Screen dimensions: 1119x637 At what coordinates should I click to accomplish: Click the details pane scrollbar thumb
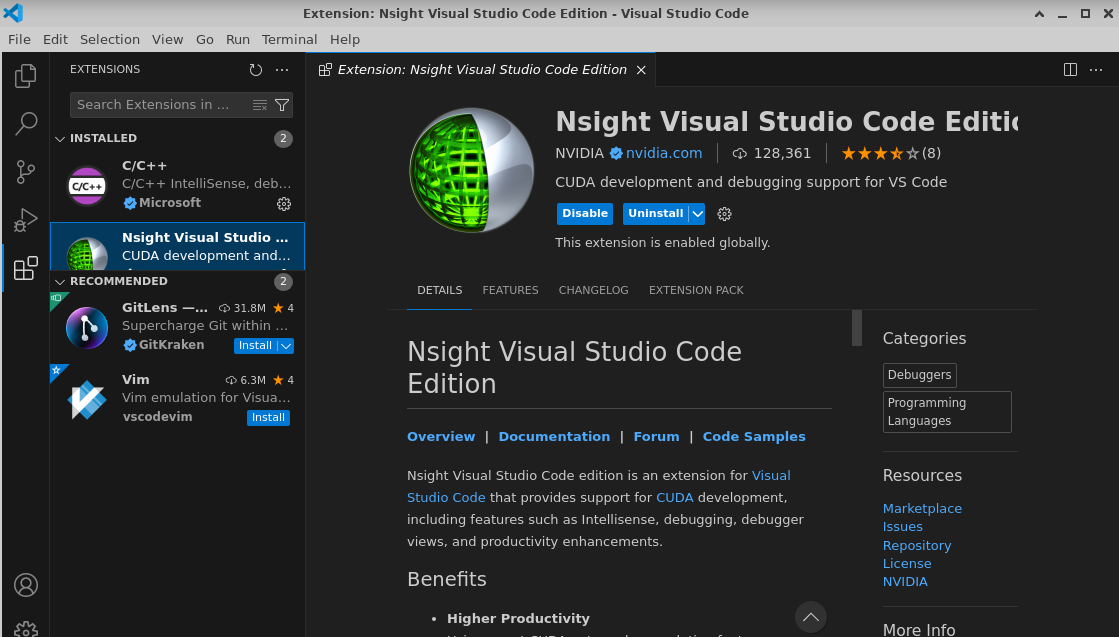(x=857, y=328)
